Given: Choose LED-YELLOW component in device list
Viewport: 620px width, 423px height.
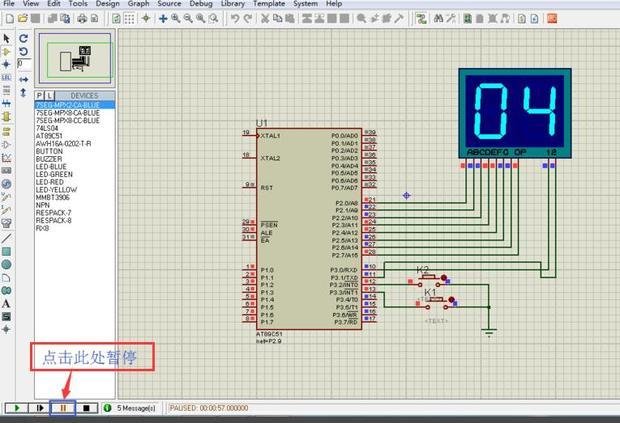Looking at the screenshot, I should [56, 190].
